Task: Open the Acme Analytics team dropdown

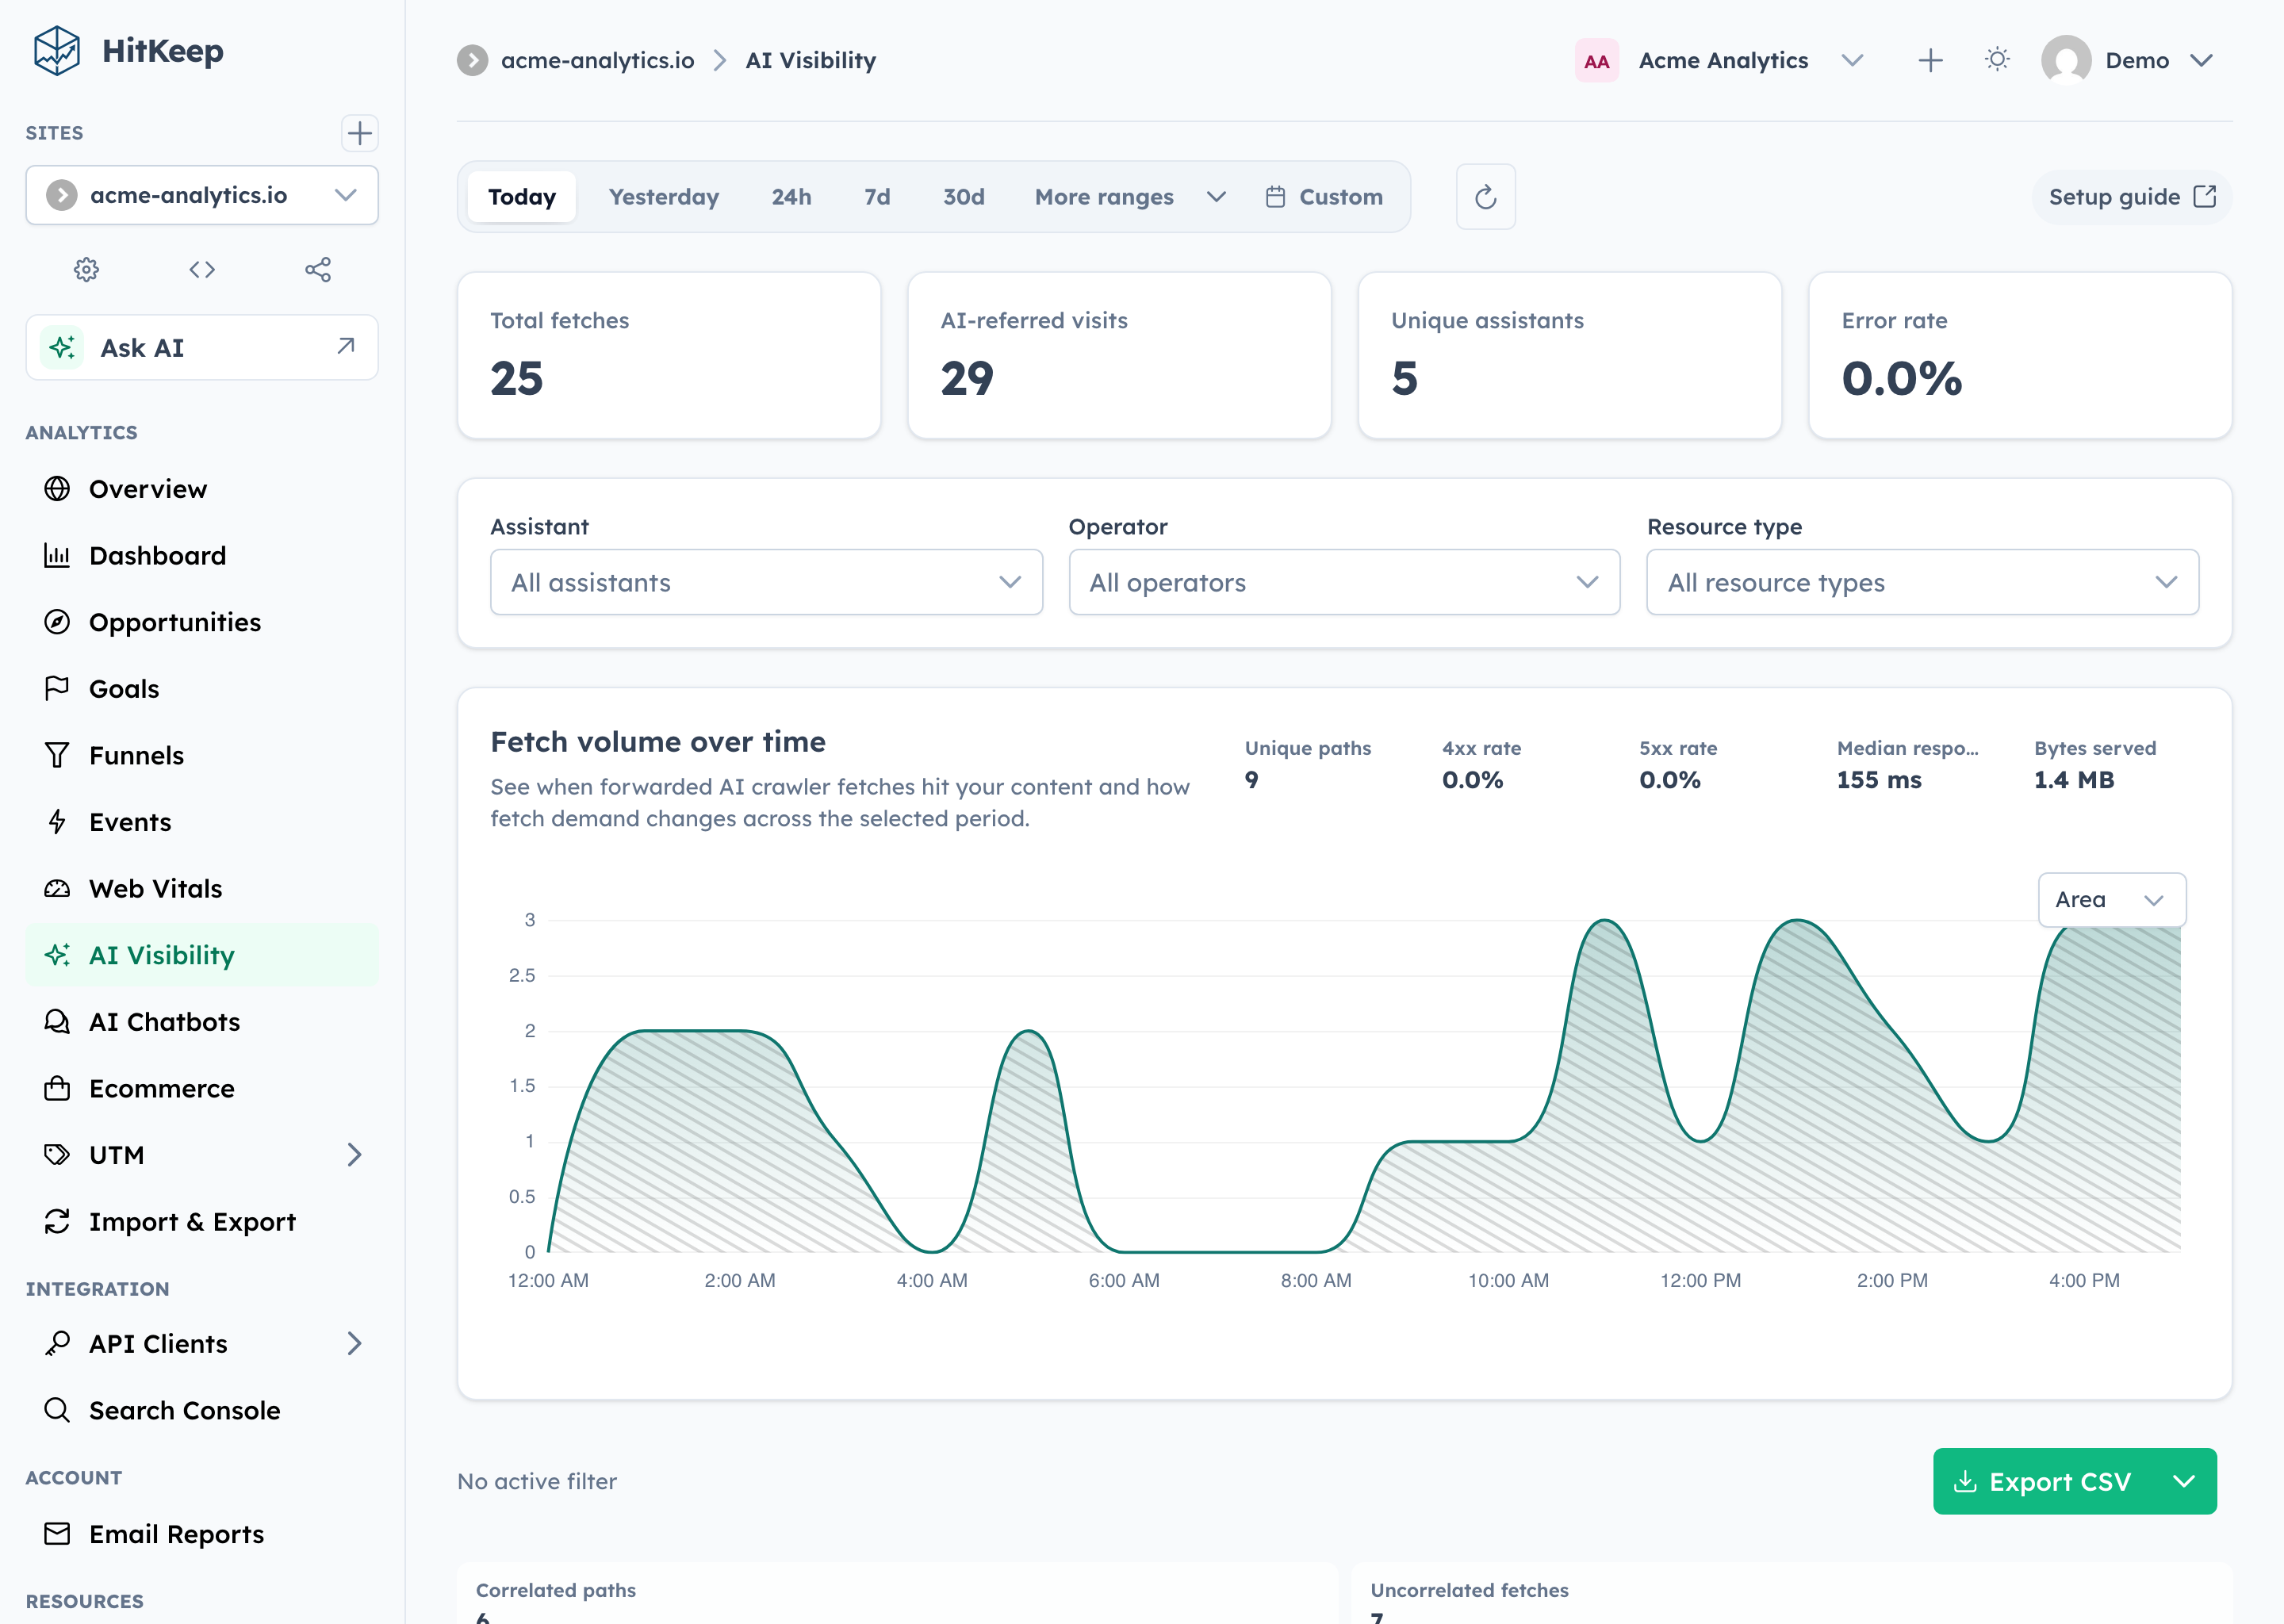Action: [x=1720, y=60]
